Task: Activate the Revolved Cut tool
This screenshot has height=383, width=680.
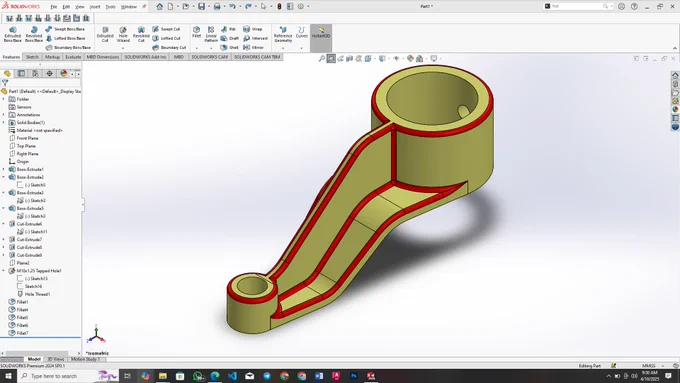Action: click(x=141, y=34)
